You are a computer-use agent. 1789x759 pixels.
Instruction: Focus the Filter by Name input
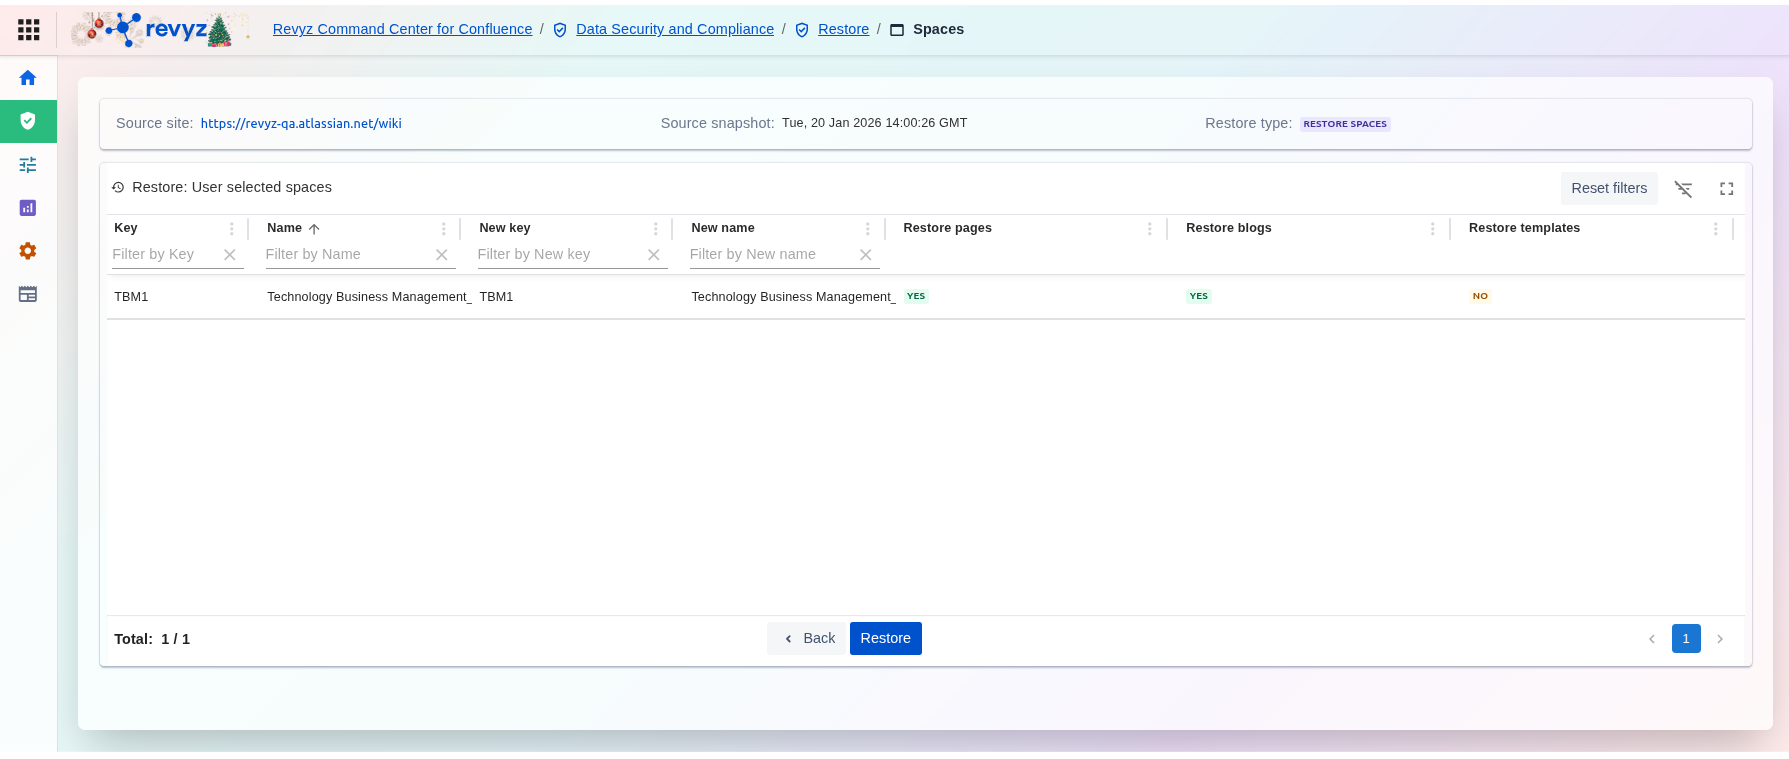point(345,255)
